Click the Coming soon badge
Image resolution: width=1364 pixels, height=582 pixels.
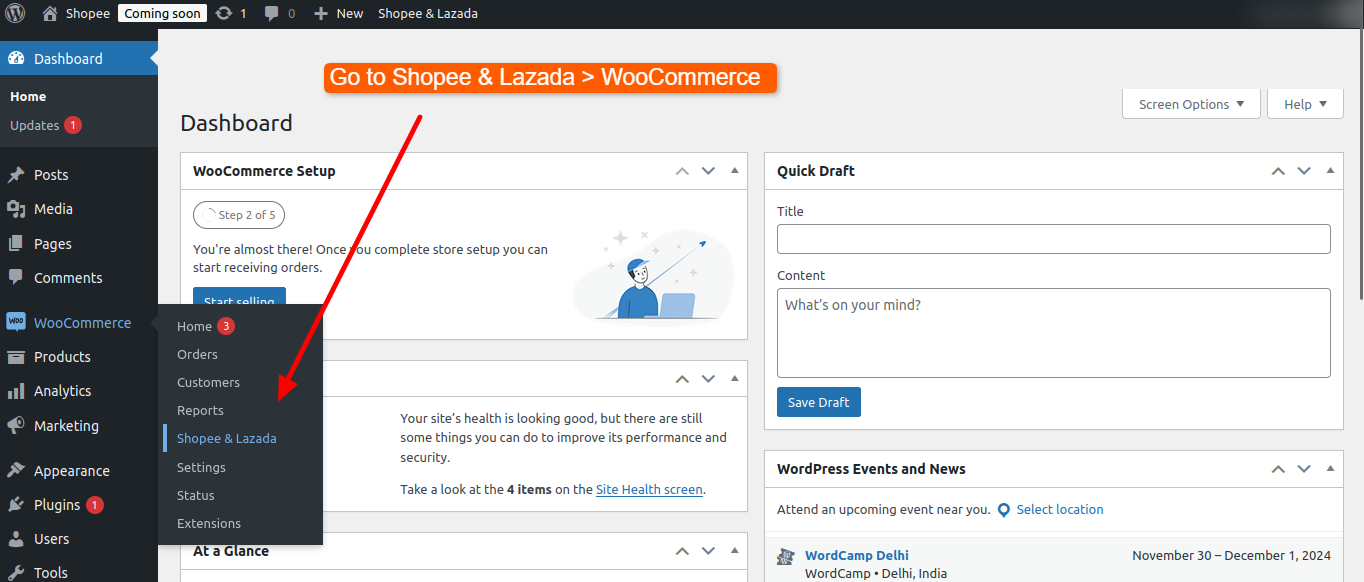pos(162,14)
